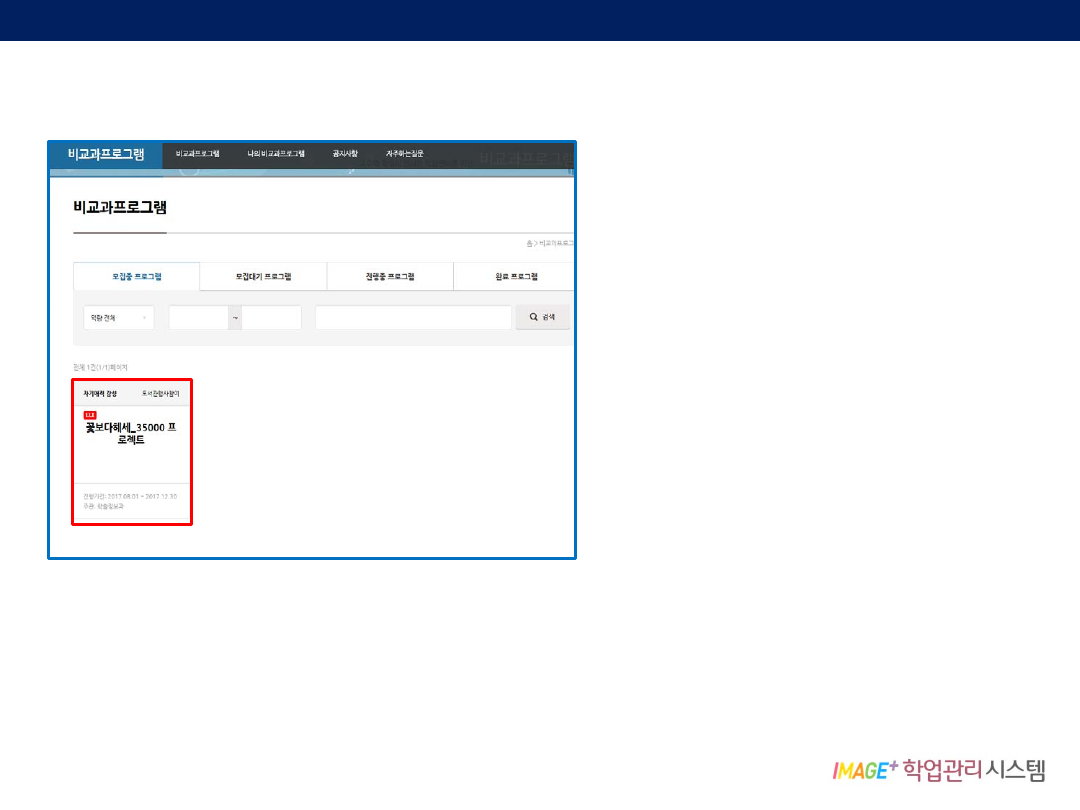The image size is (1080, 810).
Task: Click the breadcrumb path at the page's right
Action: tap(550, 243)
